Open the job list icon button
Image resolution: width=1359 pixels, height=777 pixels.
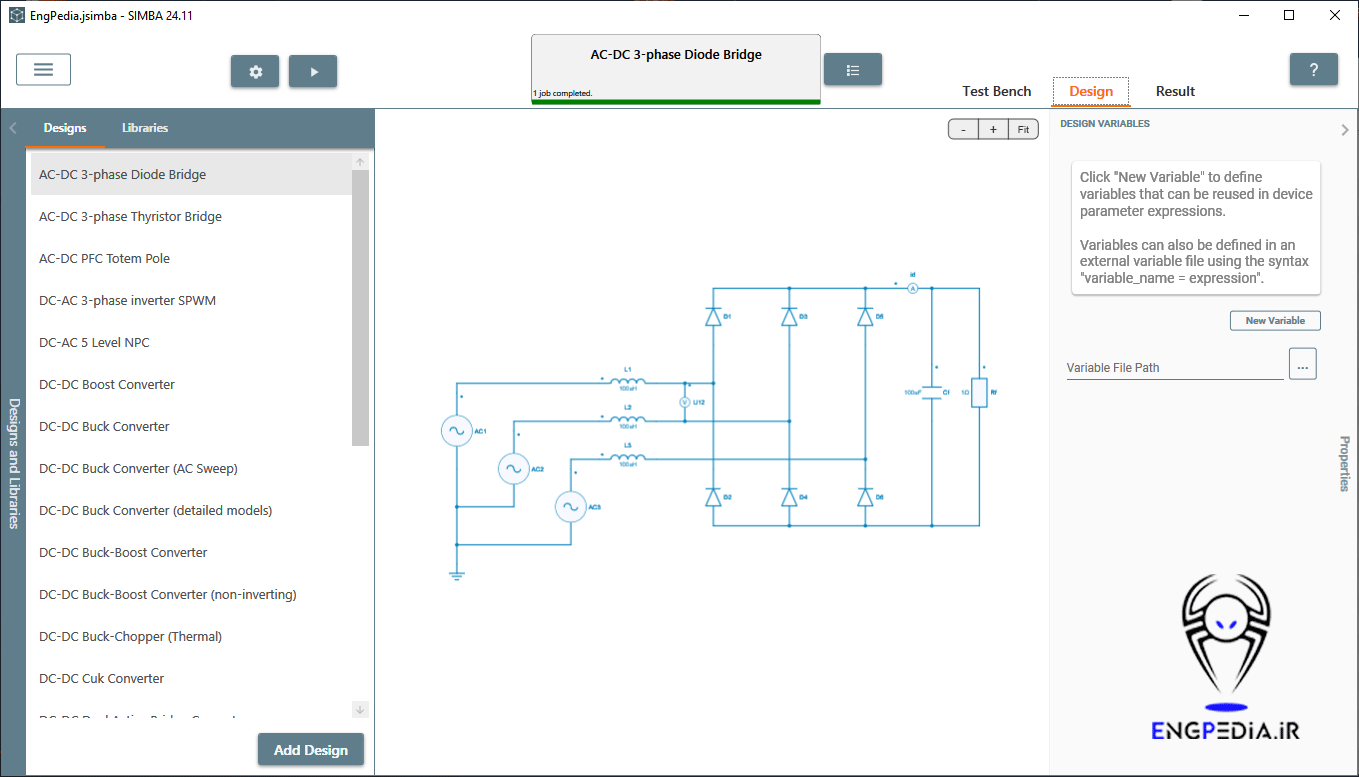[x=852, y=70]
